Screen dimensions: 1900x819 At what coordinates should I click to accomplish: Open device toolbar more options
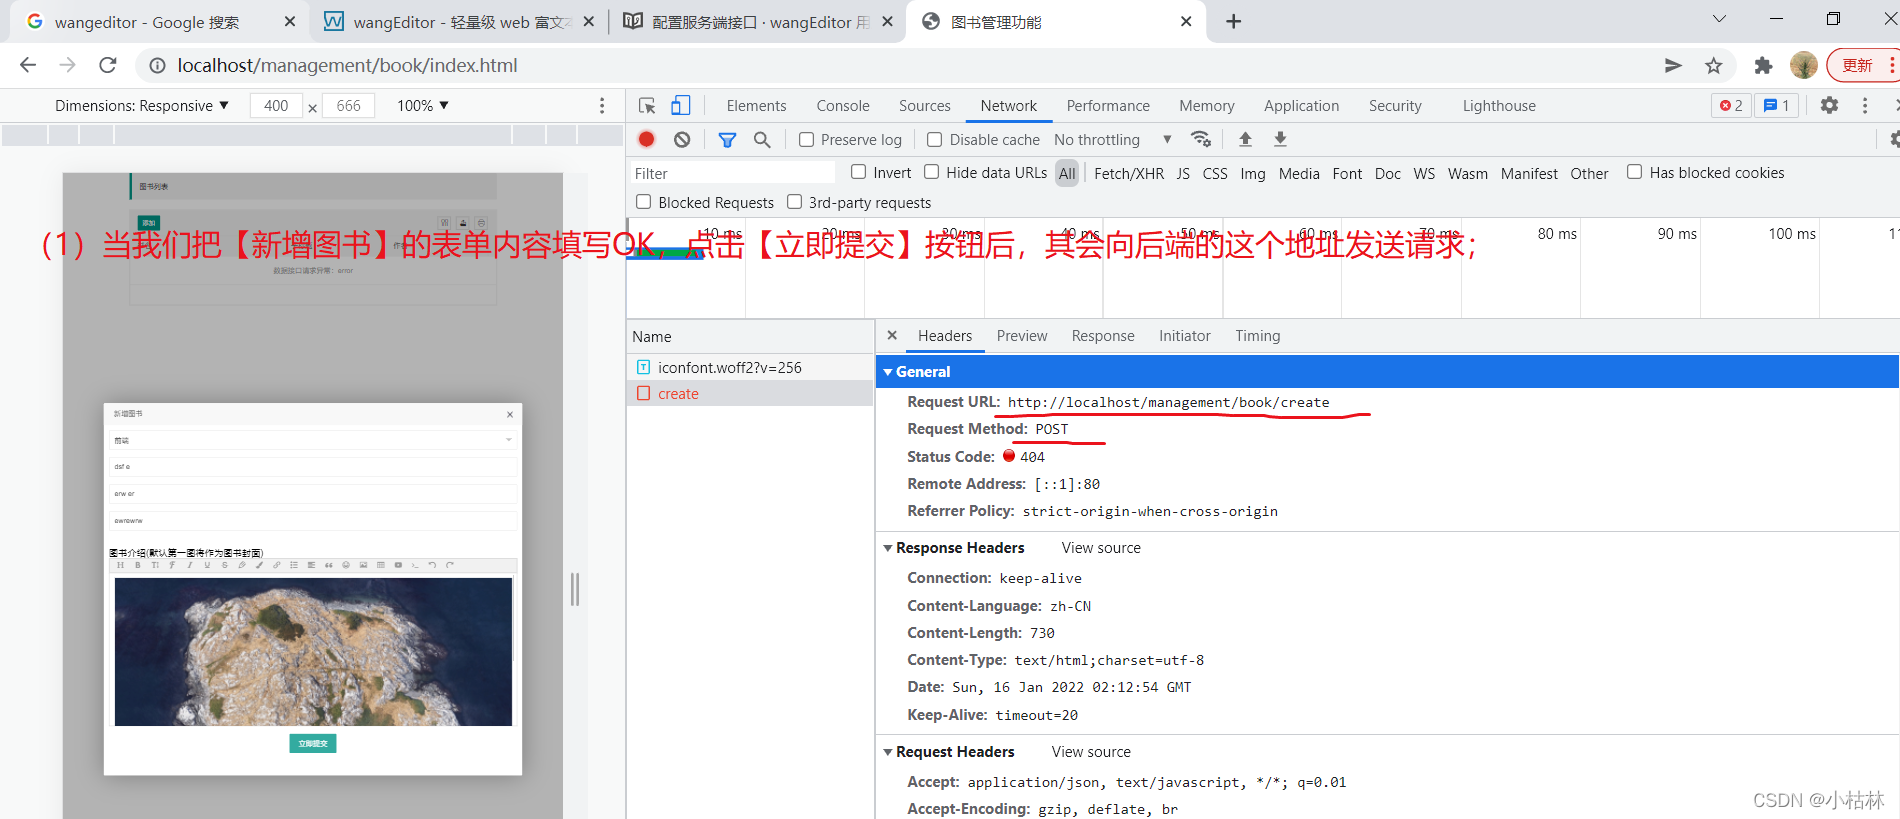[602, 106]
